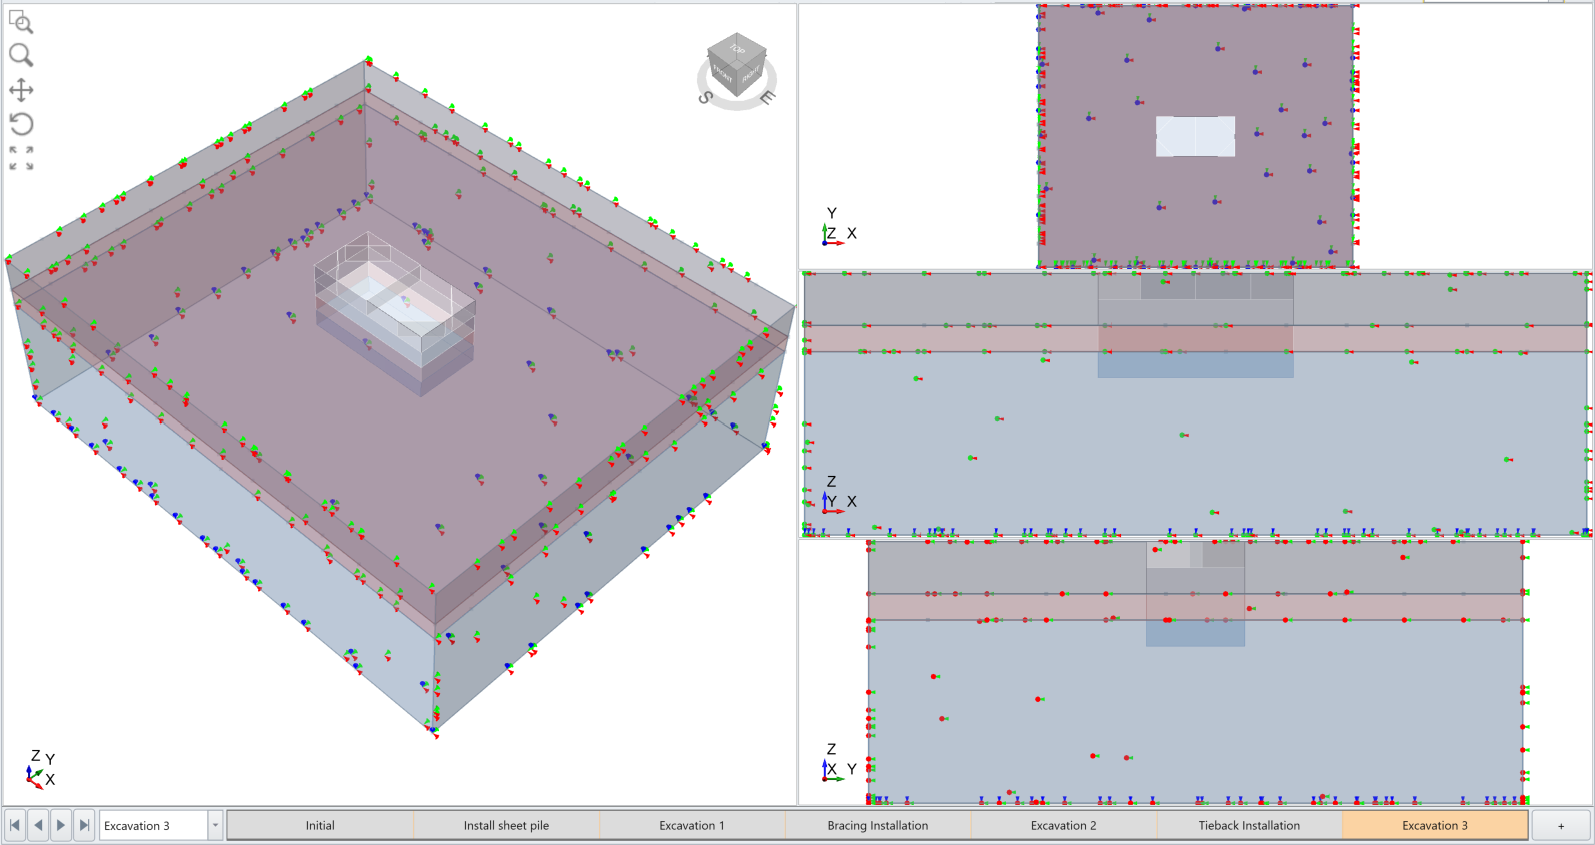Select the Pan tool
The height and width of the screenshot is (845, 1595).
point(21,90)
